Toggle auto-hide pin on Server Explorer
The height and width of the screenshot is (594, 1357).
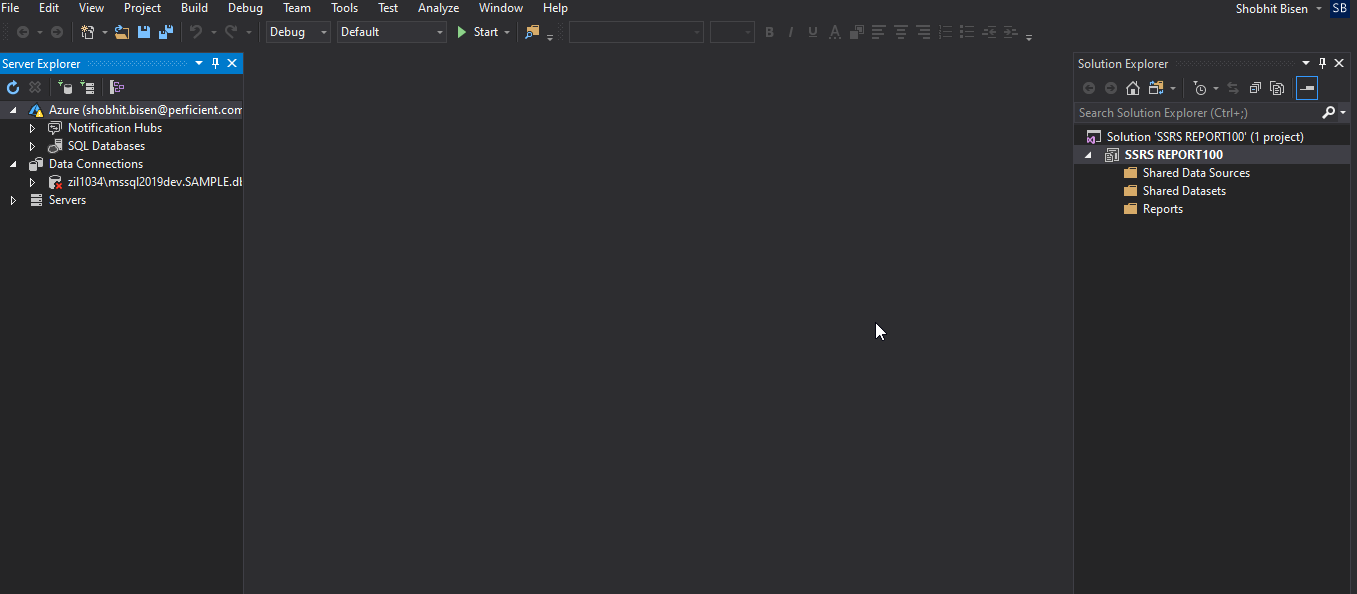pos(215,63)
